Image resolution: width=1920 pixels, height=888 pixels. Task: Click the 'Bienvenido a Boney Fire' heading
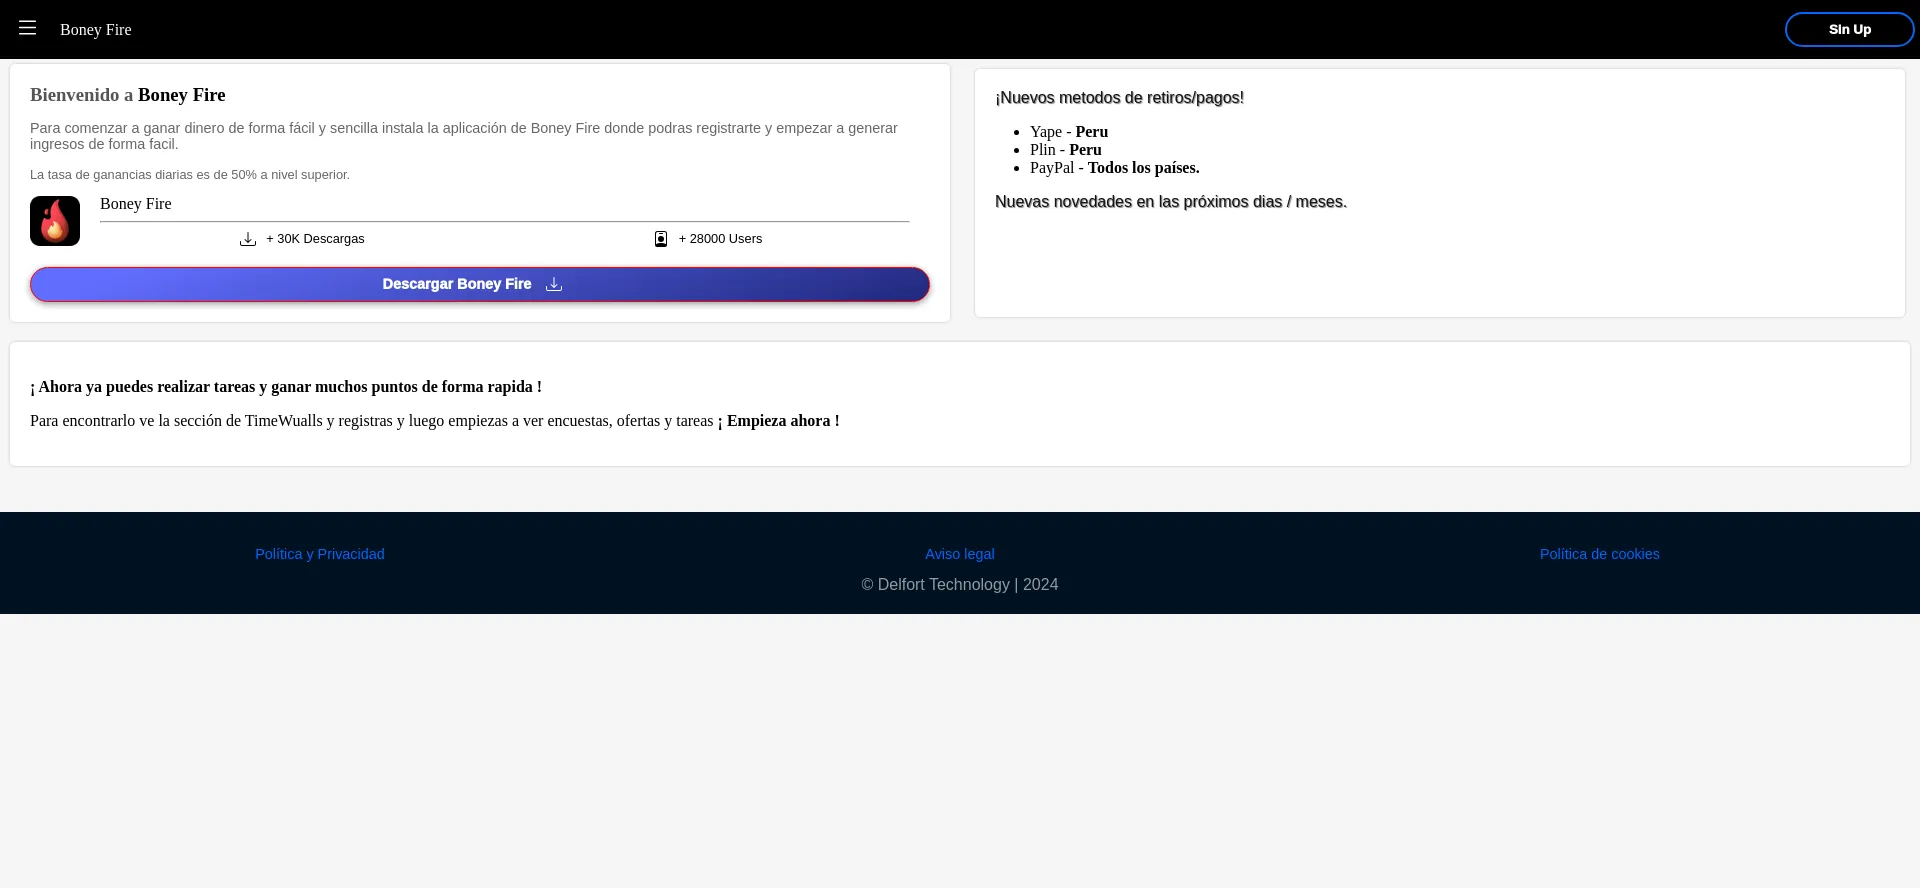[128, 95]
